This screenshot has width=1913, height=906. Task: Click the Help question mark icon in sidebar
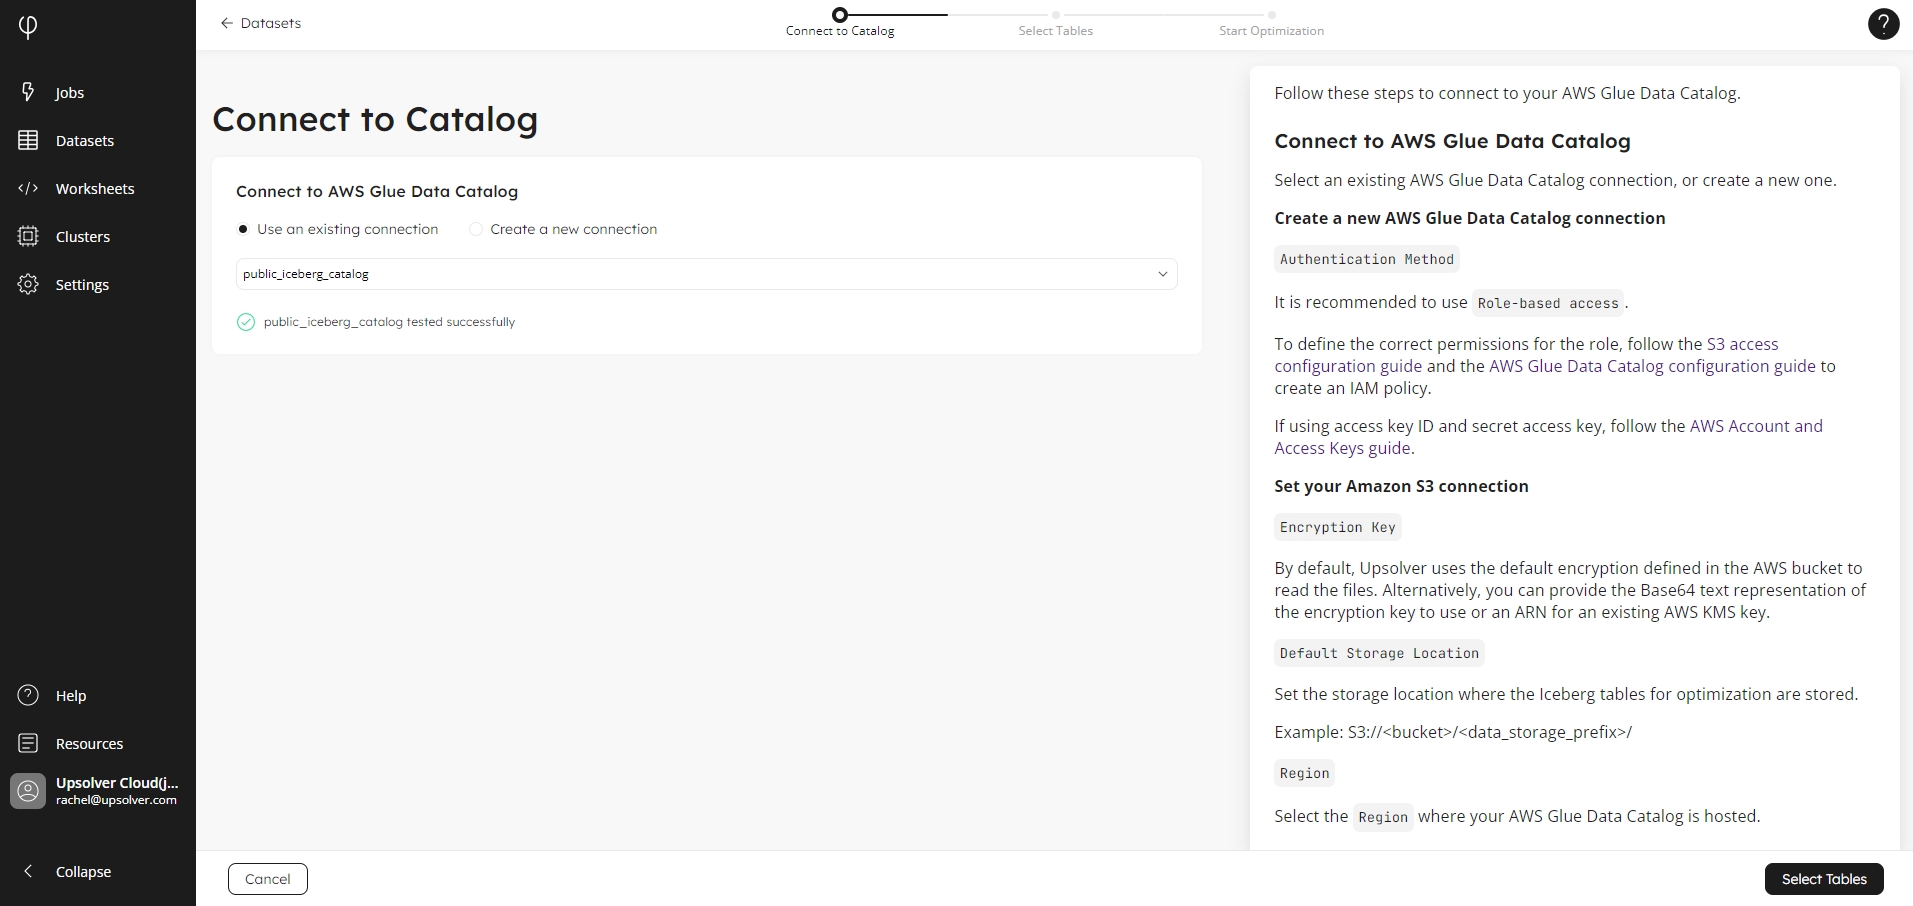click(x=28, y=695)
